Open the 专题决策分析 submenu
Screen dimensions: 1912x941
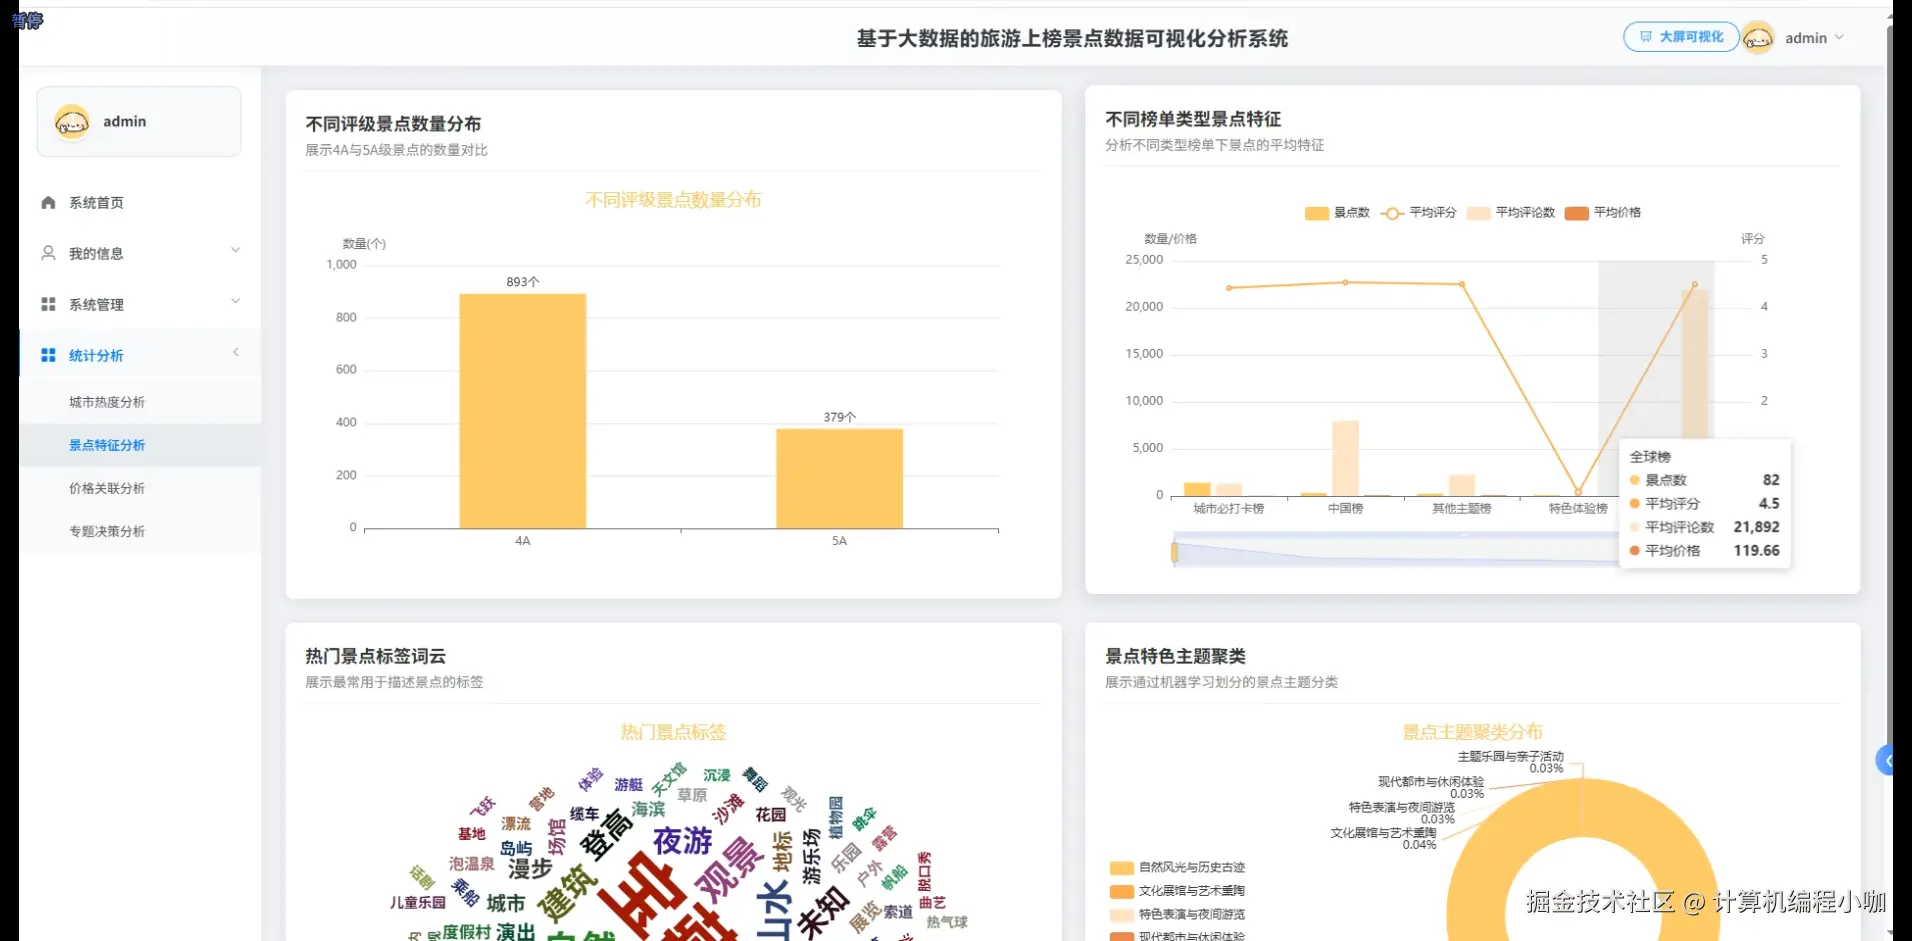point(140,531)
